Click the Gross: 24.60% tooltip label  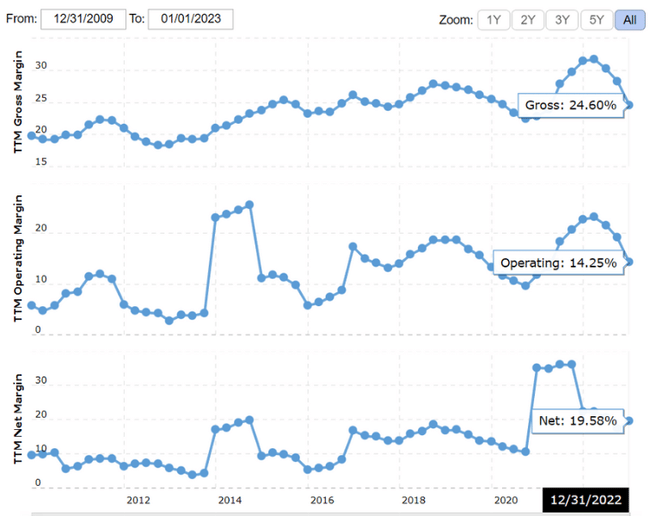570,105
